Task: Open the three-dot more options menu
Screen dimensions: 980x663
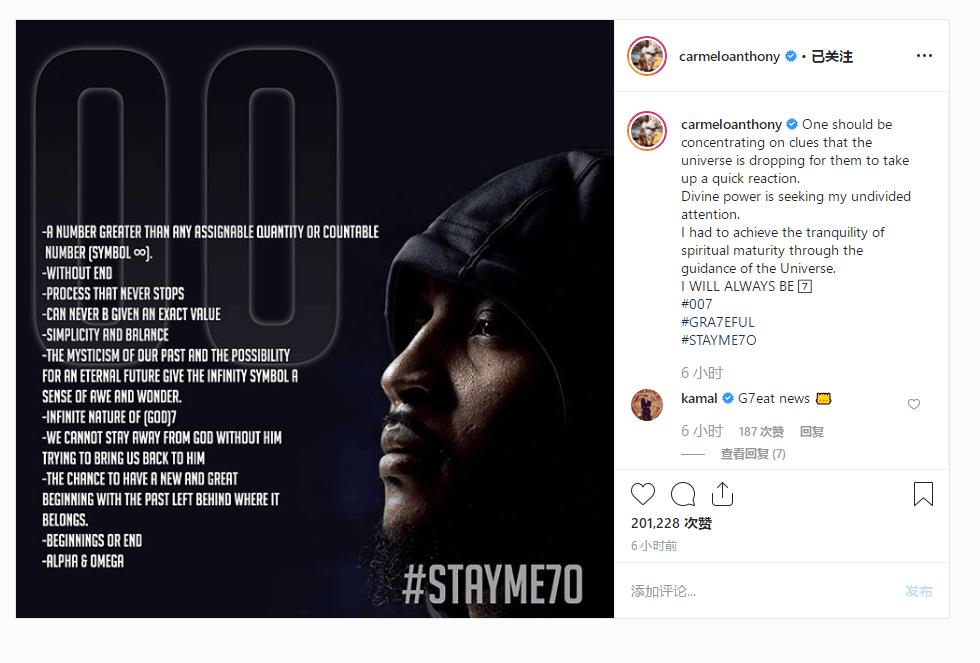Action: tap(924, 56)
